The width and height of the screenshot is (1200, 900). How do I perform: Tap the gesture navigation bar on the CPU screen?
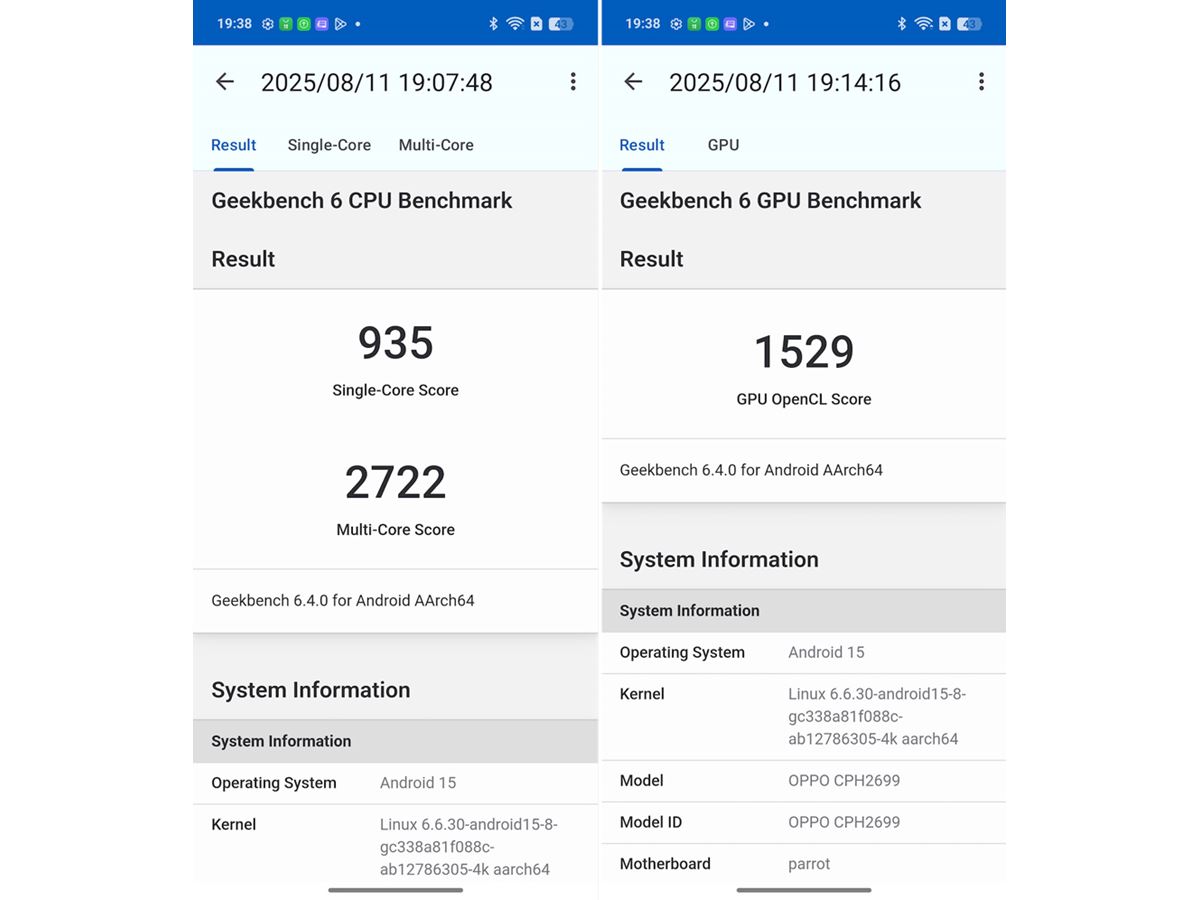coord(396,890)
